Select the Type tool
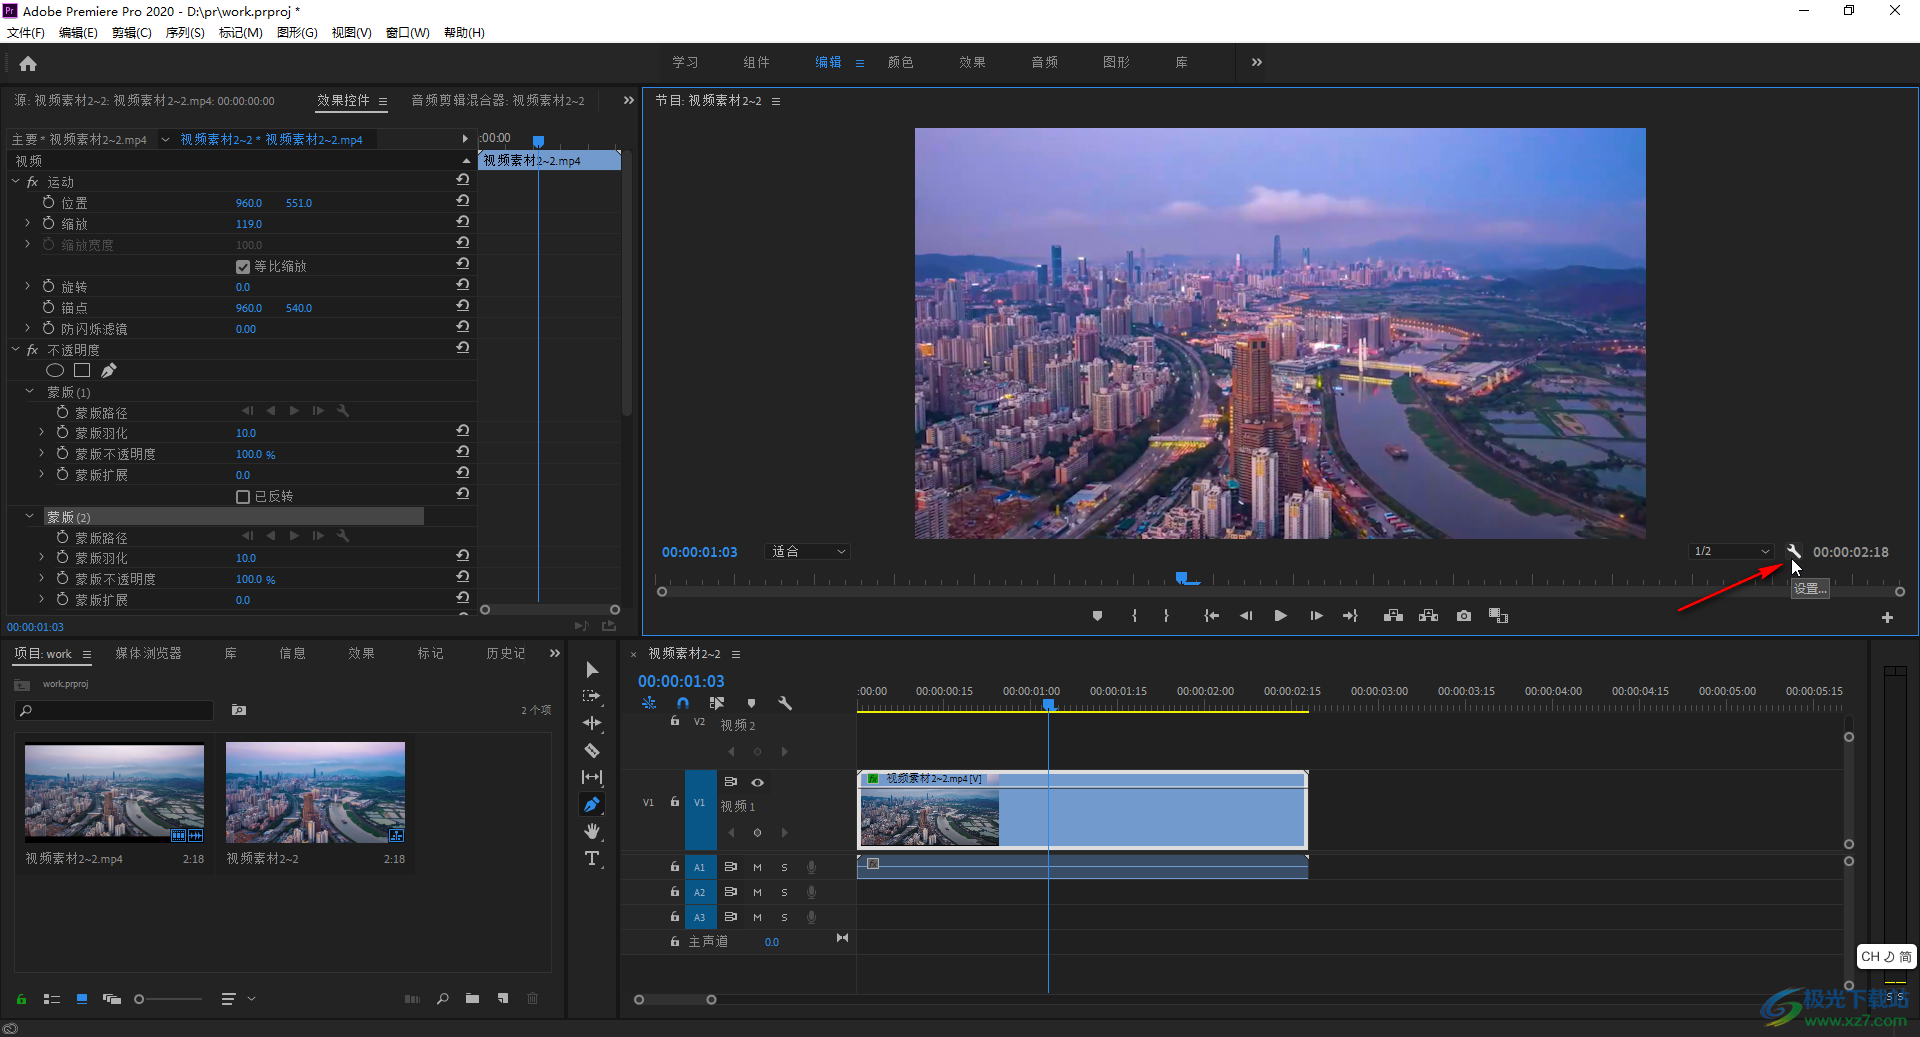 pos(592,858)
